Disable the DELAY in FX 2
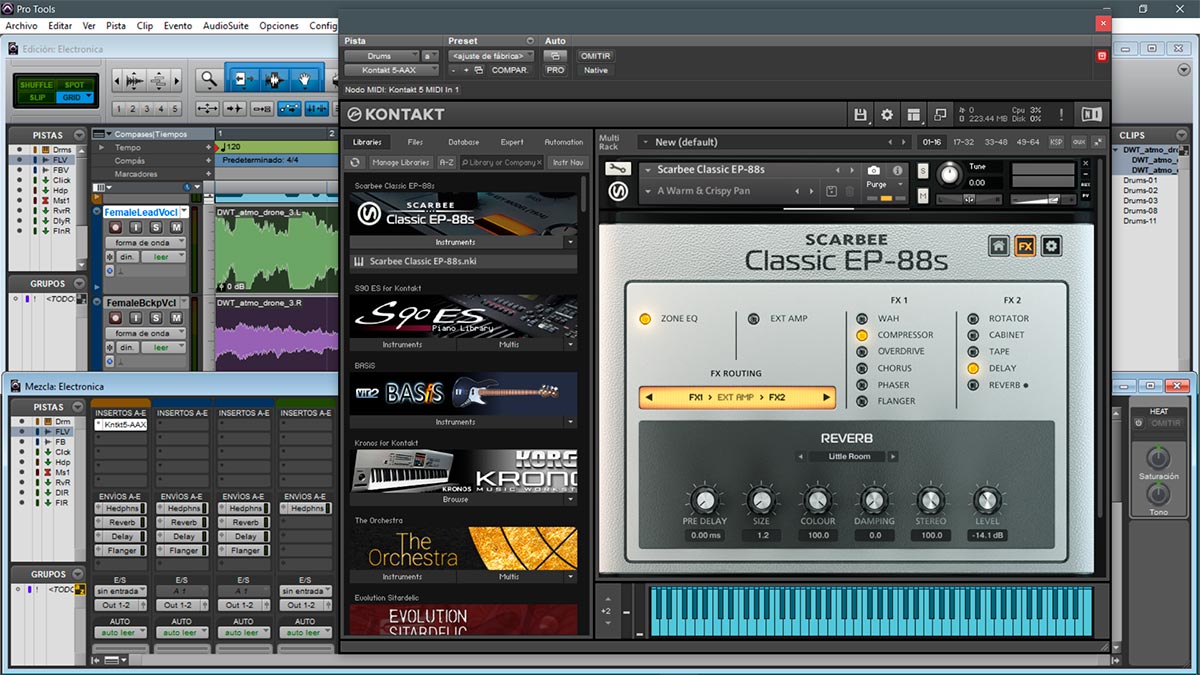Screen dimensions: 1200x675 [973, 368]
